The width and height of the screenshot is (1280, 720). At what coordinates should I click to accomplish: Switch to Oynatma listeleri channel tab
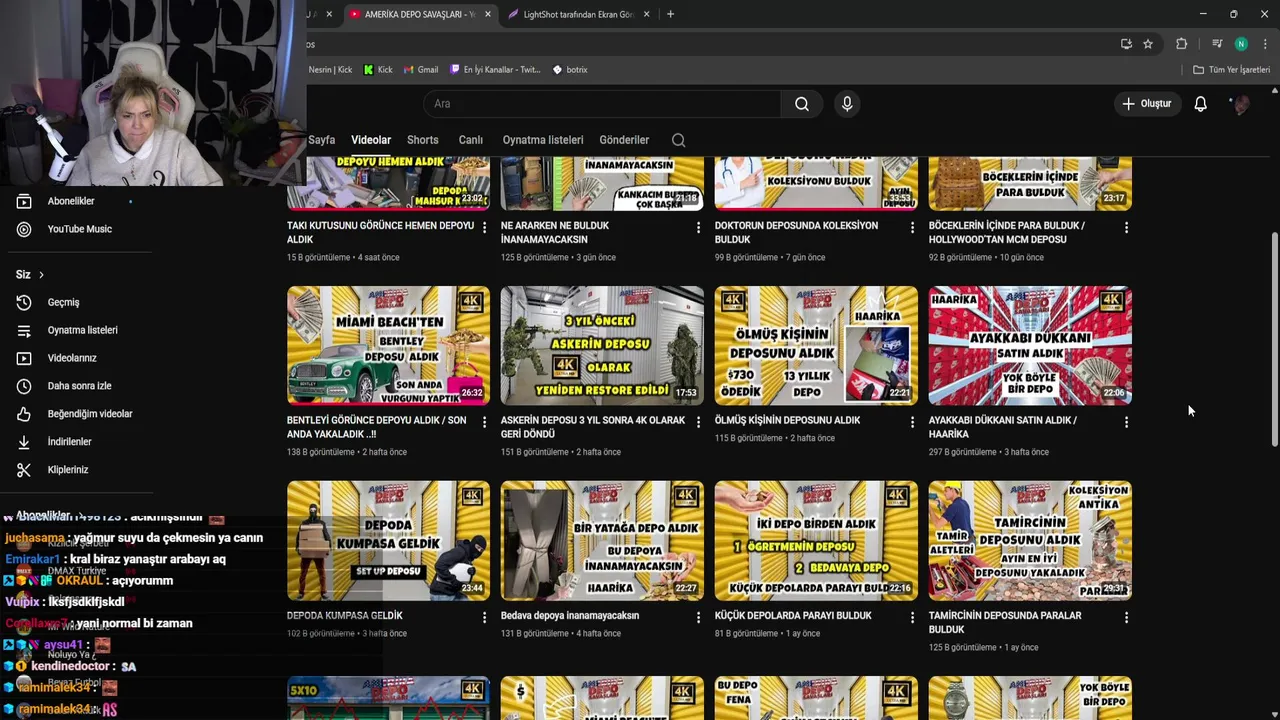pos(543,140)
